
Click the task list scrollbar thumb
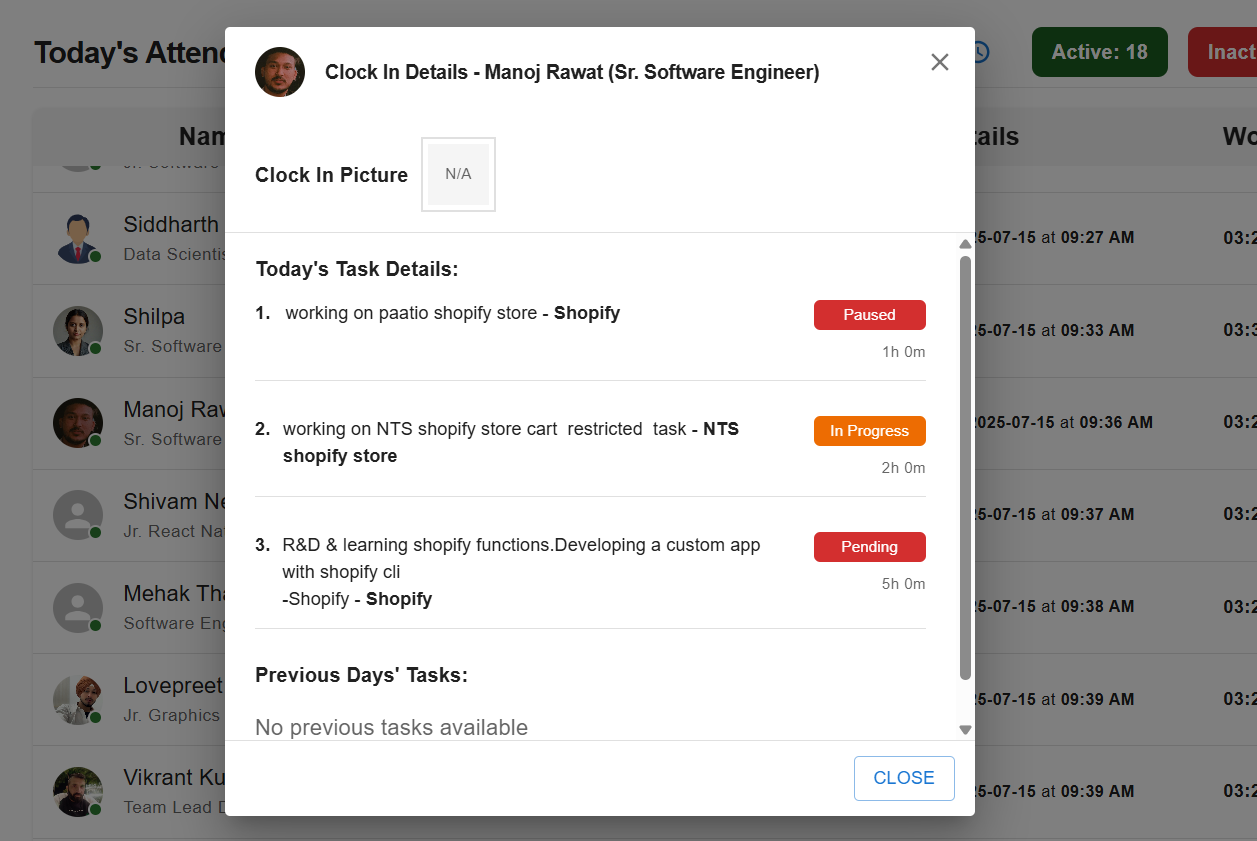coord(965,468)
